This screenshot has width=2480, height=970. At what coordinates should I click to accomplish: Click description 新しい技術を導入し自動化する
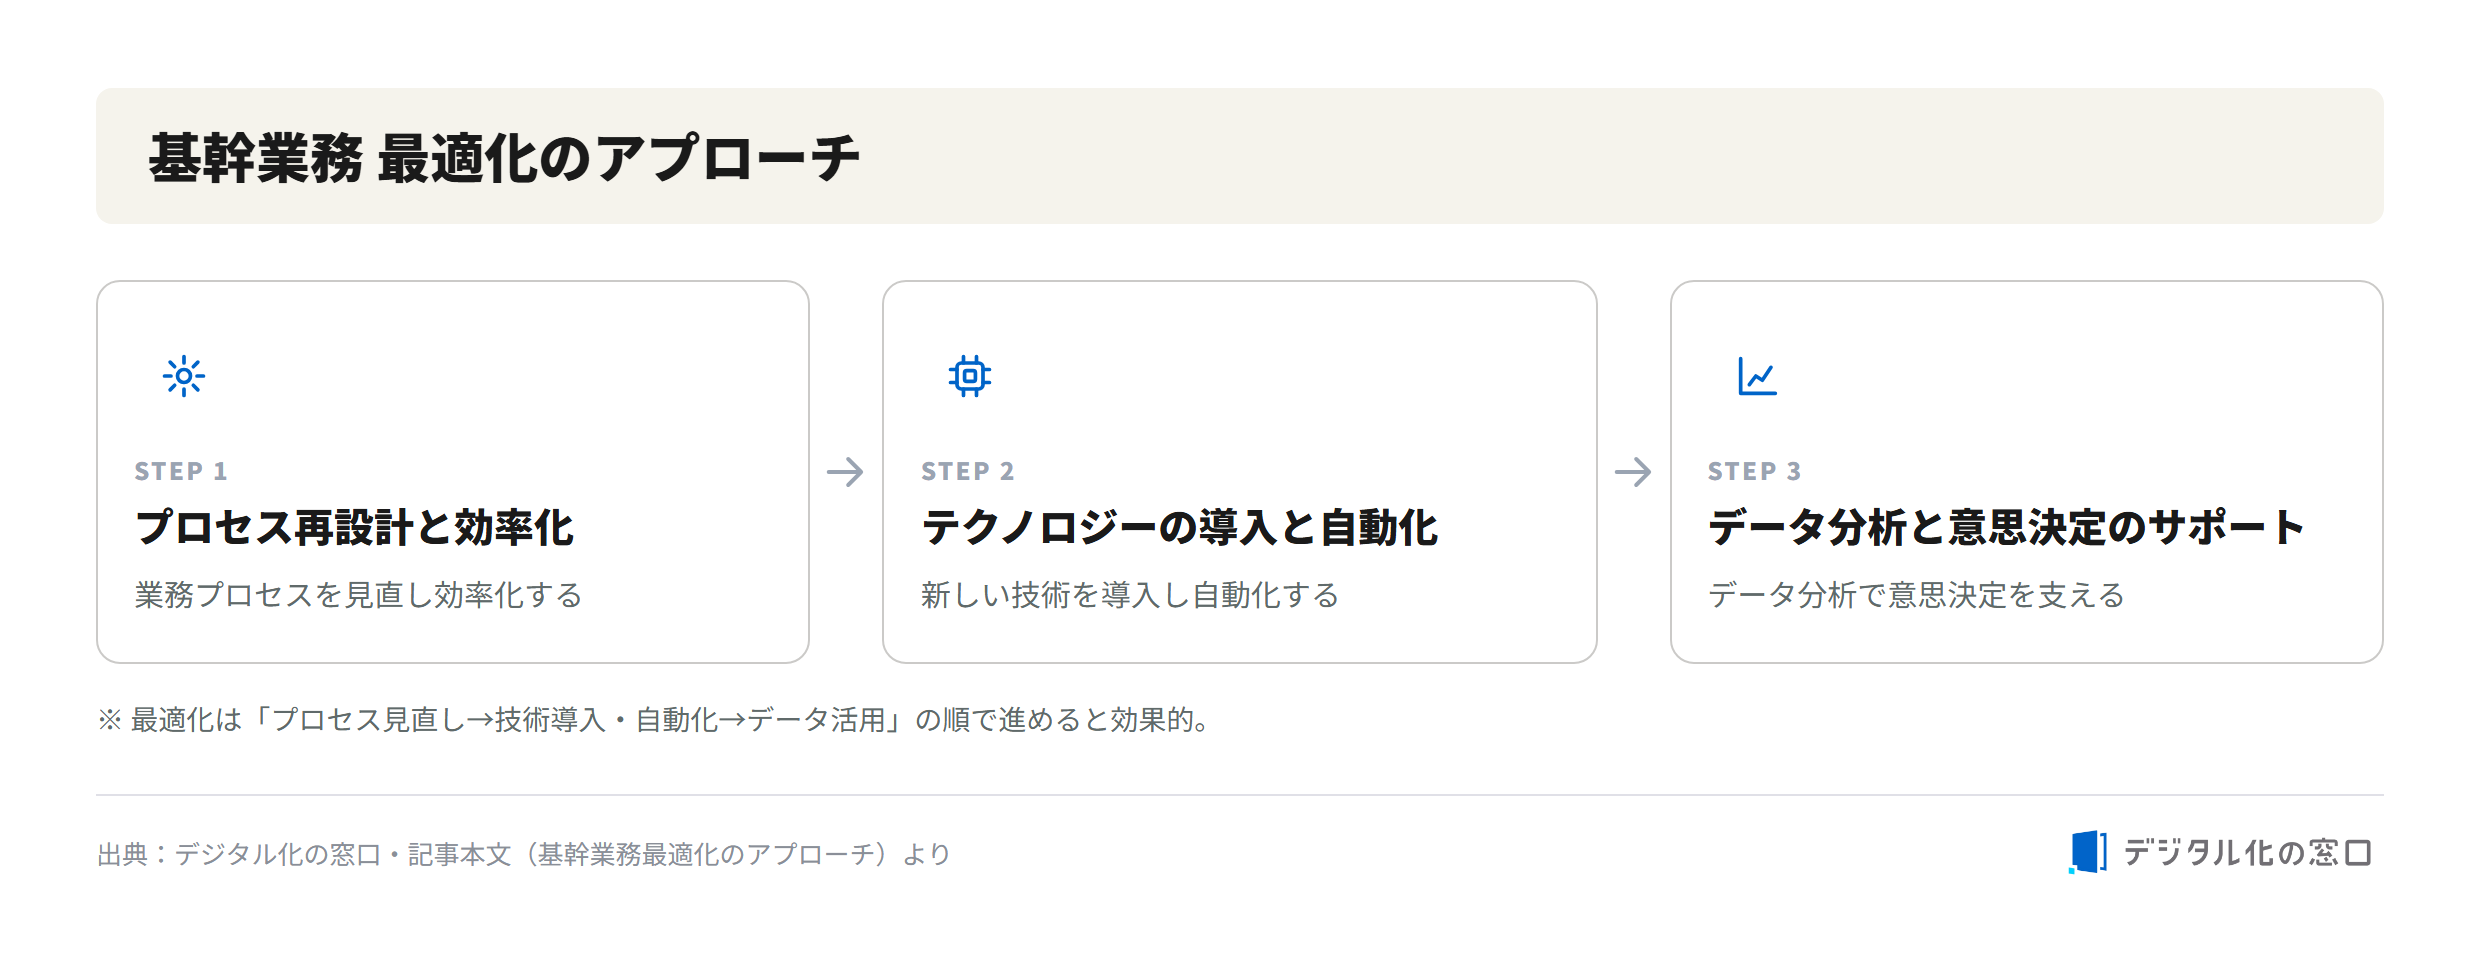coord(1130,595)
